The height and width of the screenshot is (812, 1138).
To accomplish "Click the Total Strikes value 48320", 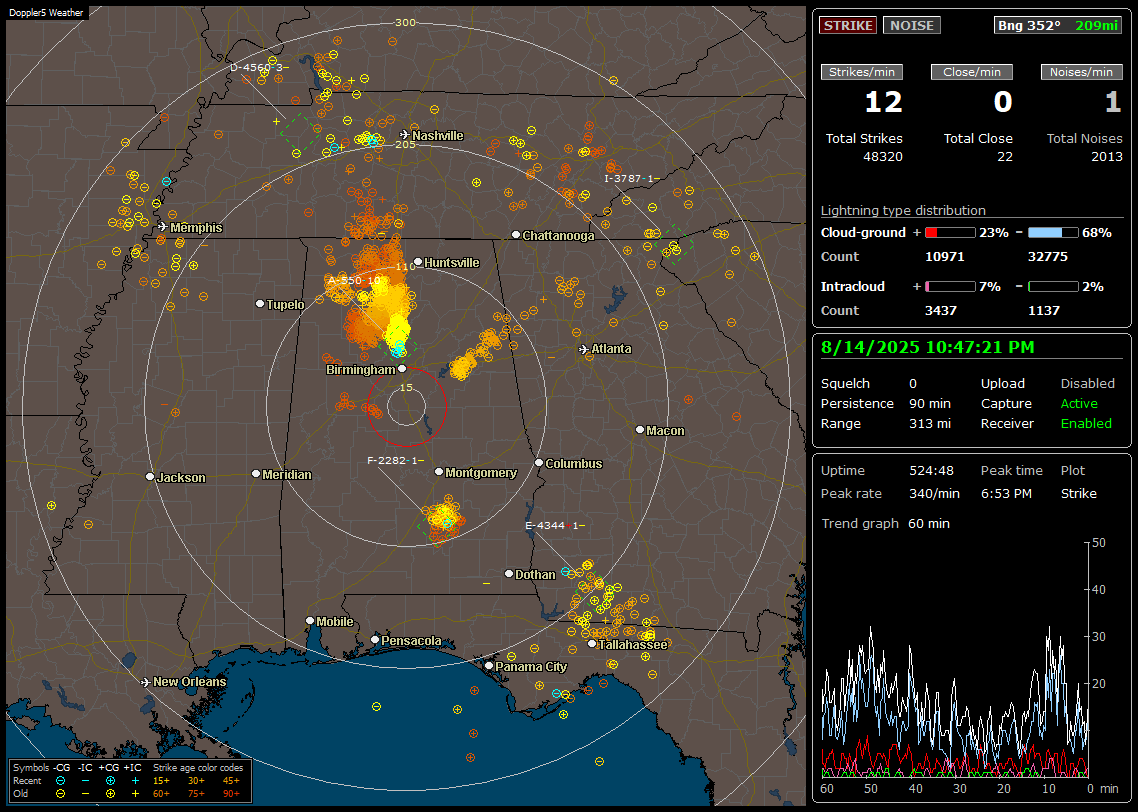I will pos(883,157).
